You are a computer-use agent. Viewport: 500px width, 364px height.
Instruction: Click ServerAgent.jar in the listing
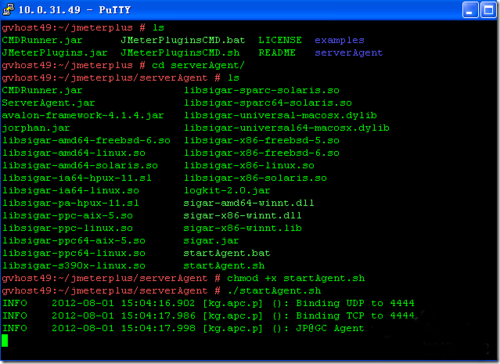click(48, 103)
